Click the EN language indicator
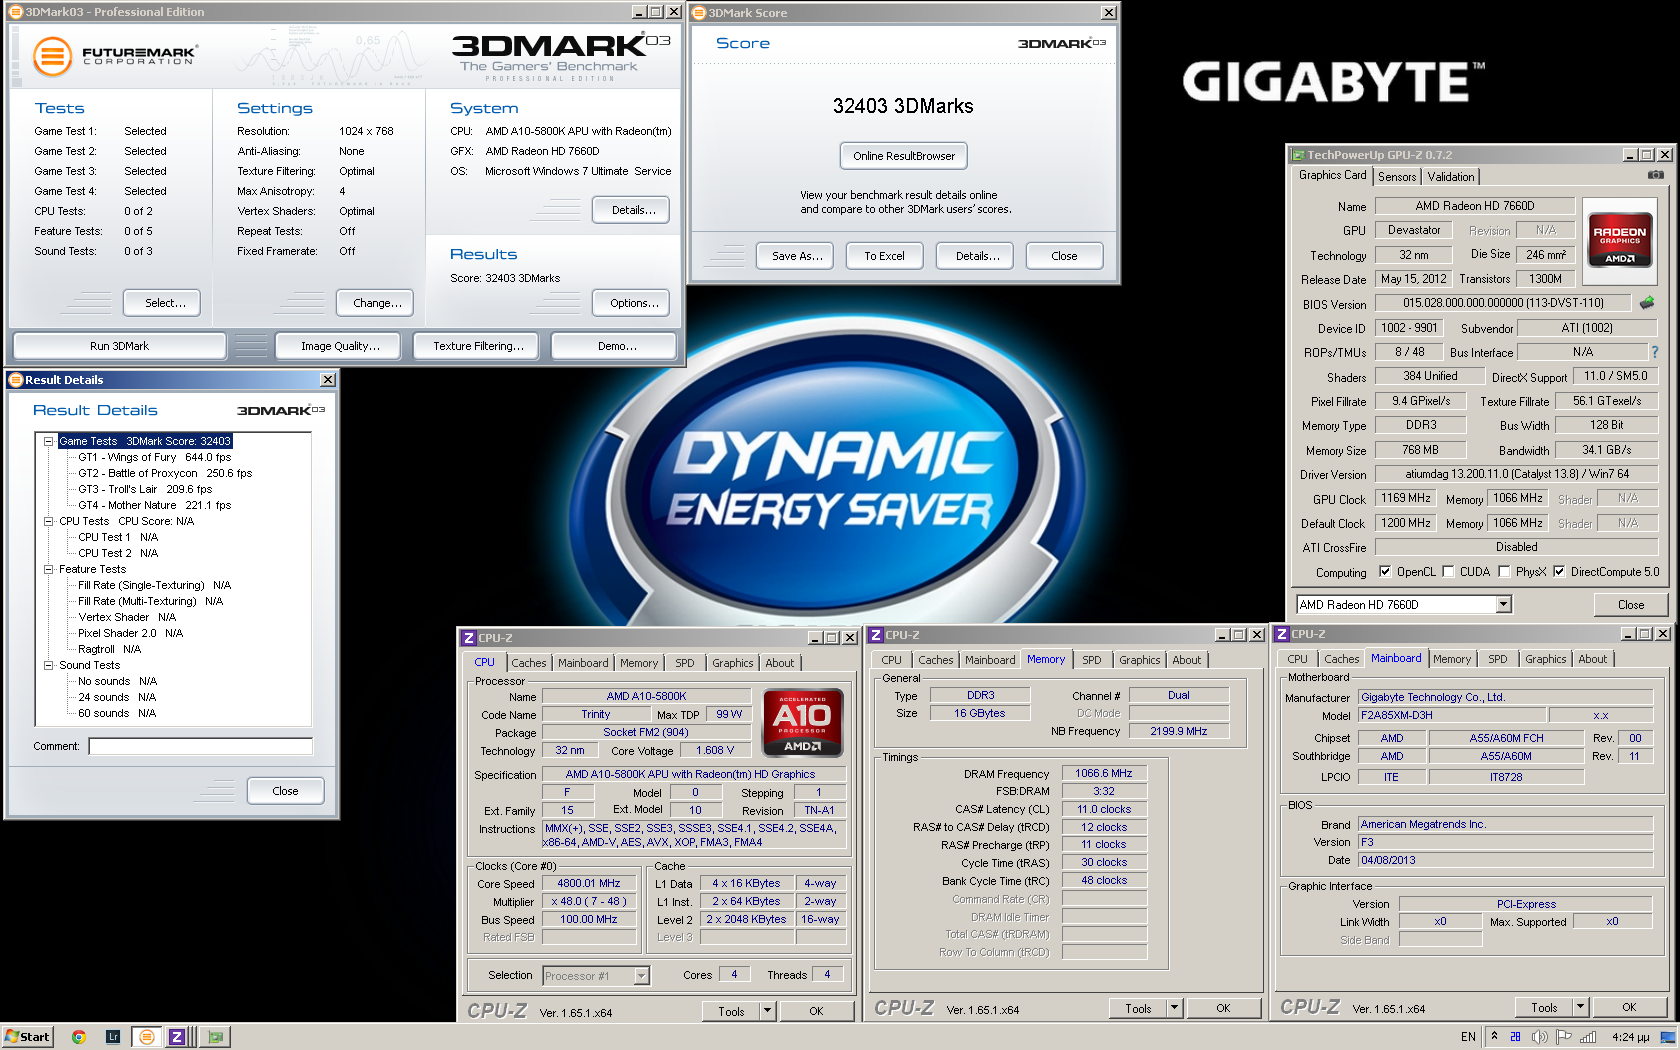 pos(1468,1037)
